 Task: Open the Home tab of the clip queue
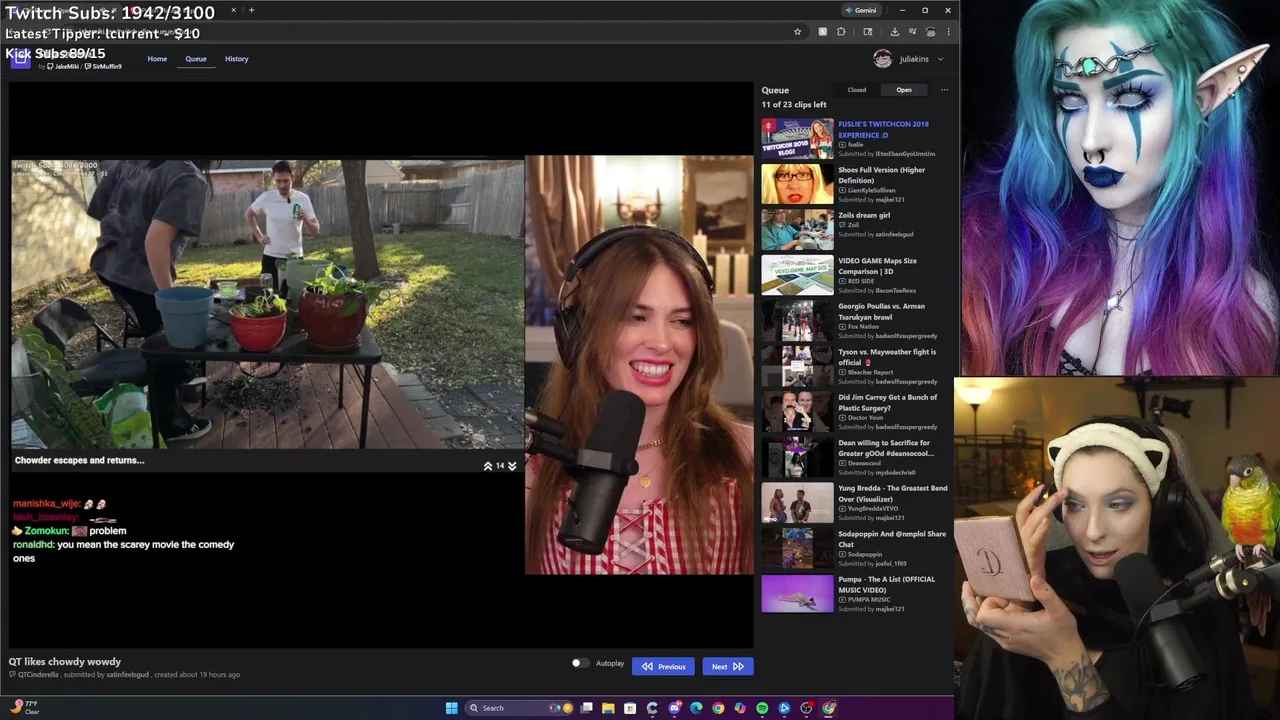(157, 59)
